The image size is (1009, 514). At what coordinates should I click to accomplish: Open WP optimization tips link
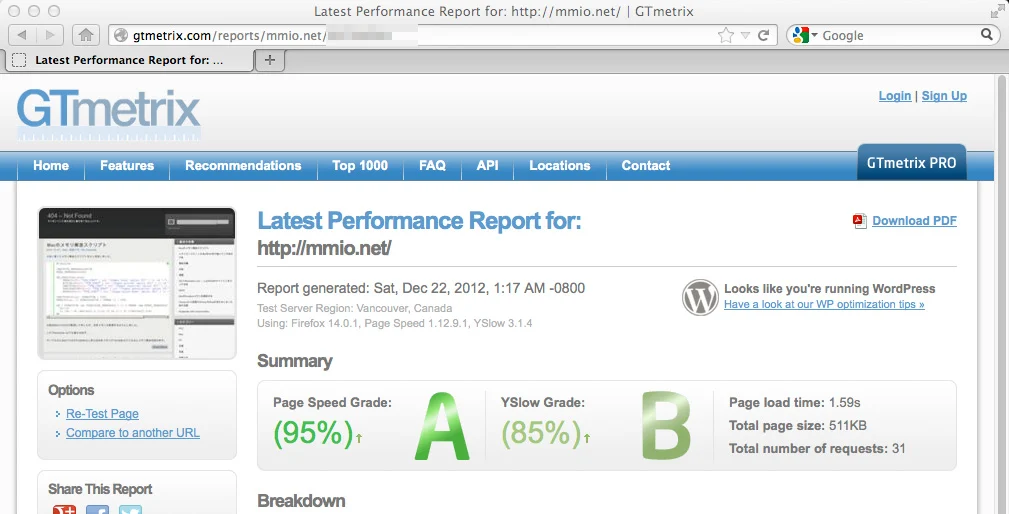click(824, 304)
